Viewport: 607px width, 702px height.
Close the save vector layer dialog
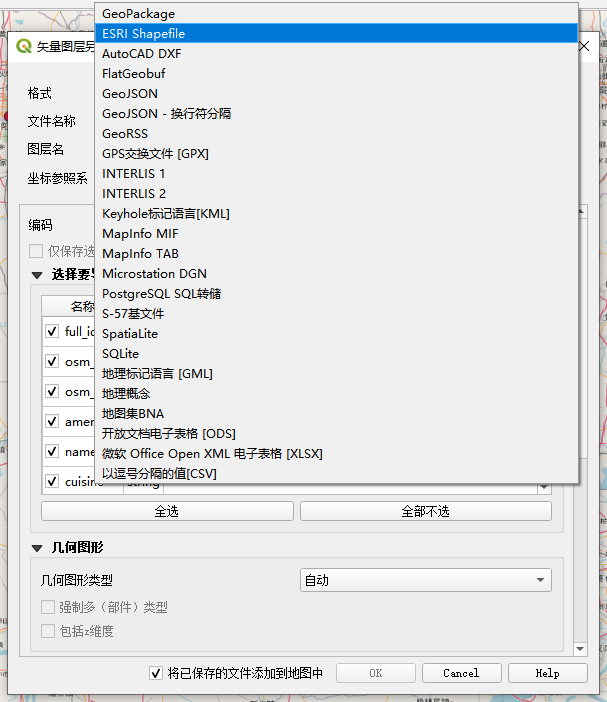[x=584, y=46]
